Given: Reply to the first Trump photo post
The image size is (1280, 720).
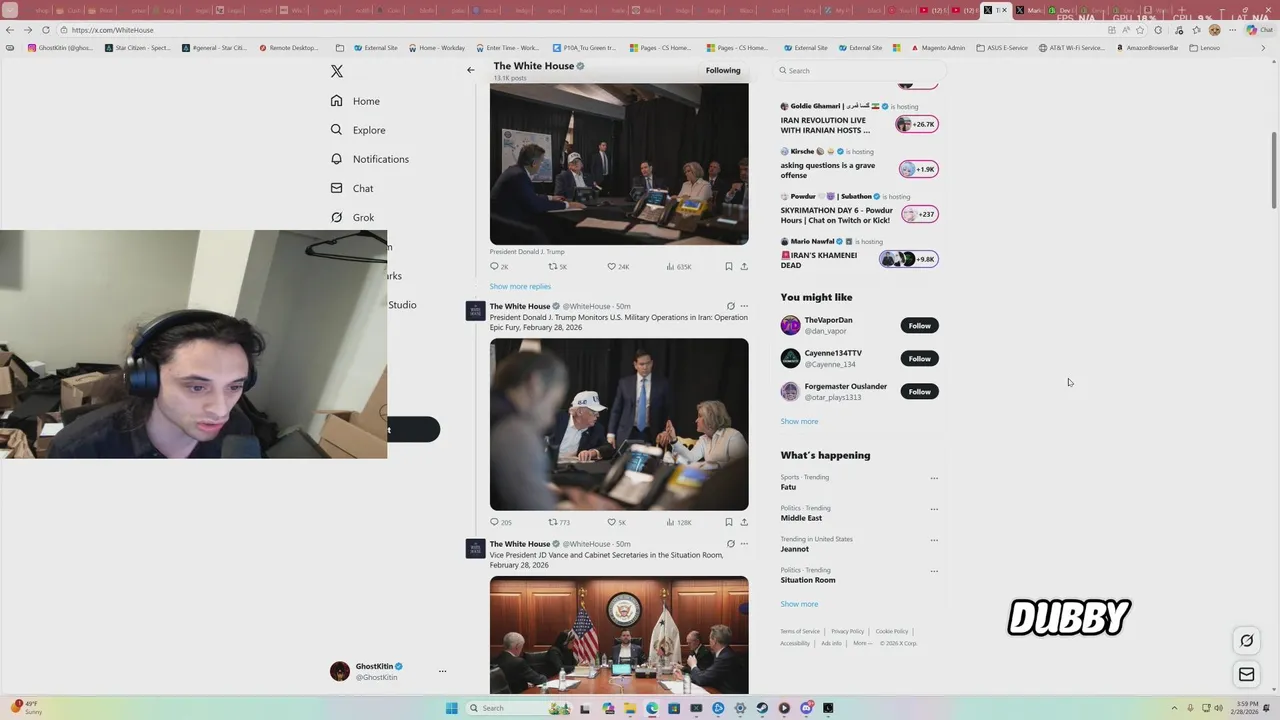Looking at the screenshot, I should pyautogui.click(x=499, y=267).
